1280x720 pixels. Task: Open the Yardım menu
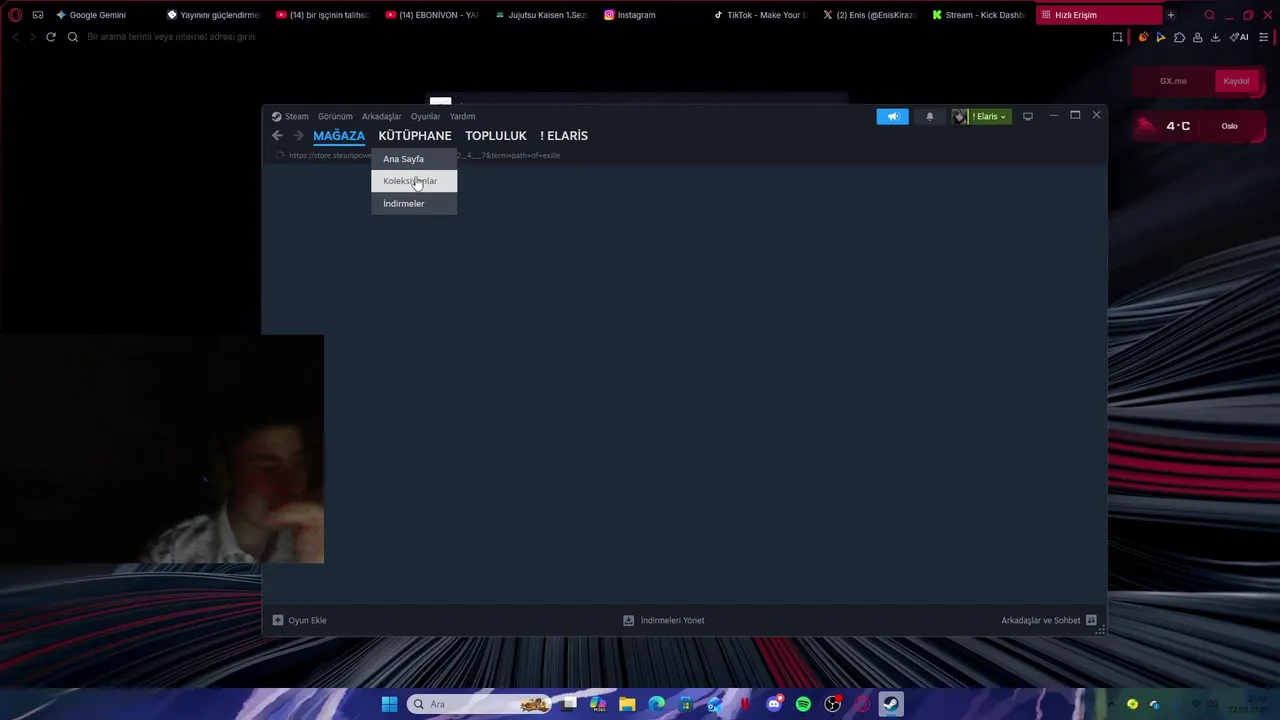pos(462,116)
